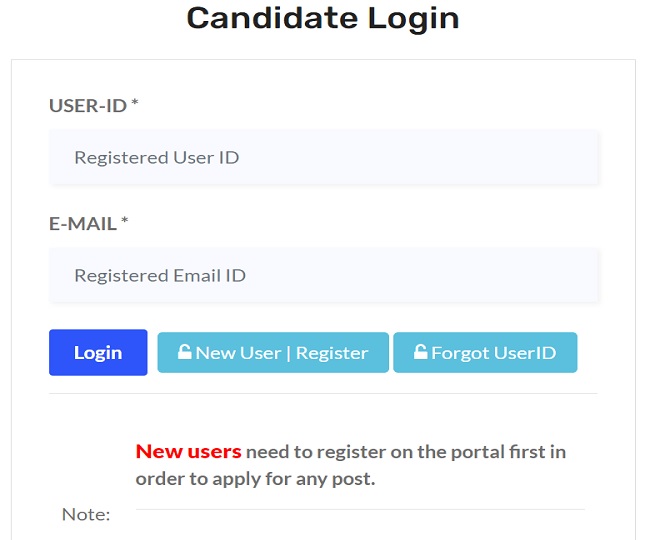The height and width of the screenshot is (540, 650).
Task: Click the unlock icon beside Forgot UserID
Action: coord(420,352)
